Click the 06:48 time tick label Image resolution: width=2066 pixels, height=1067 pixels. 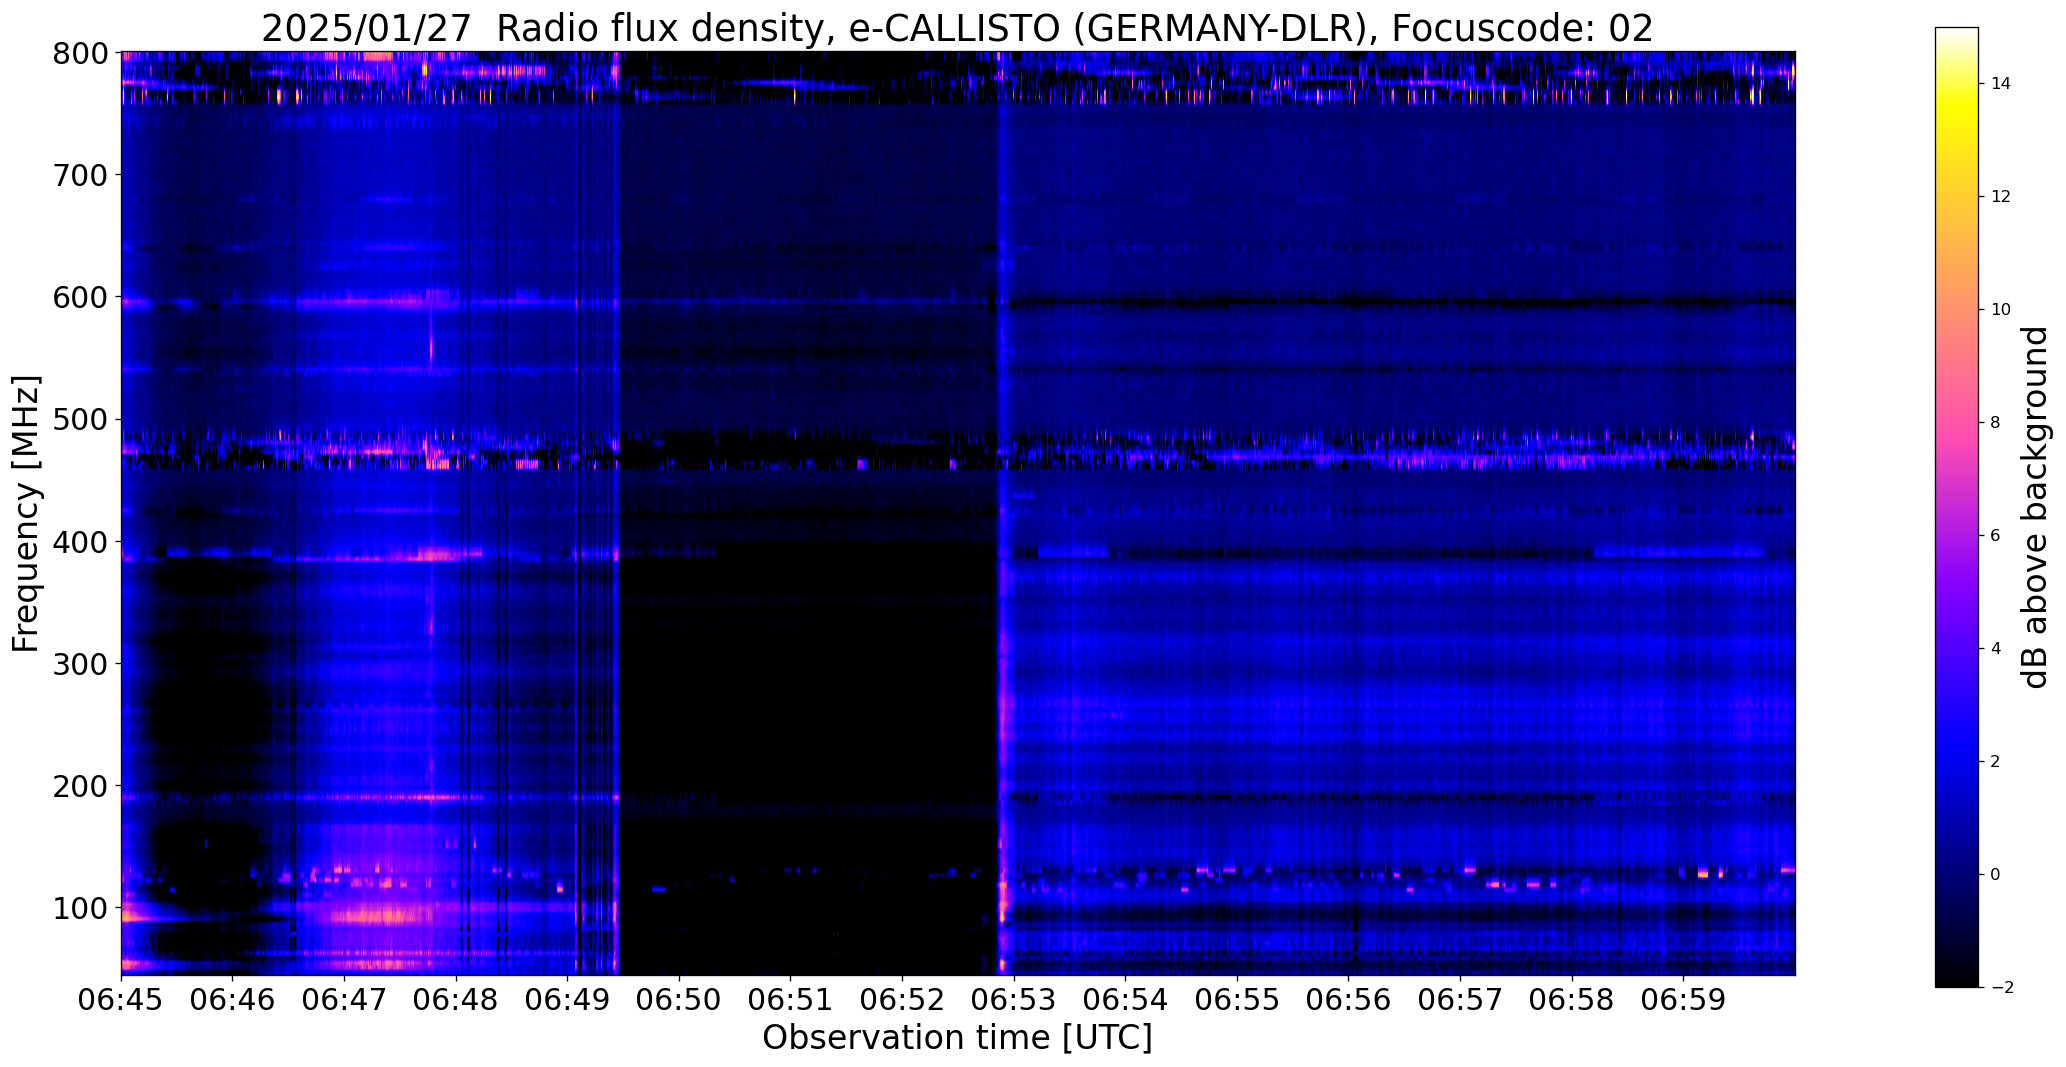(456, 1000)
